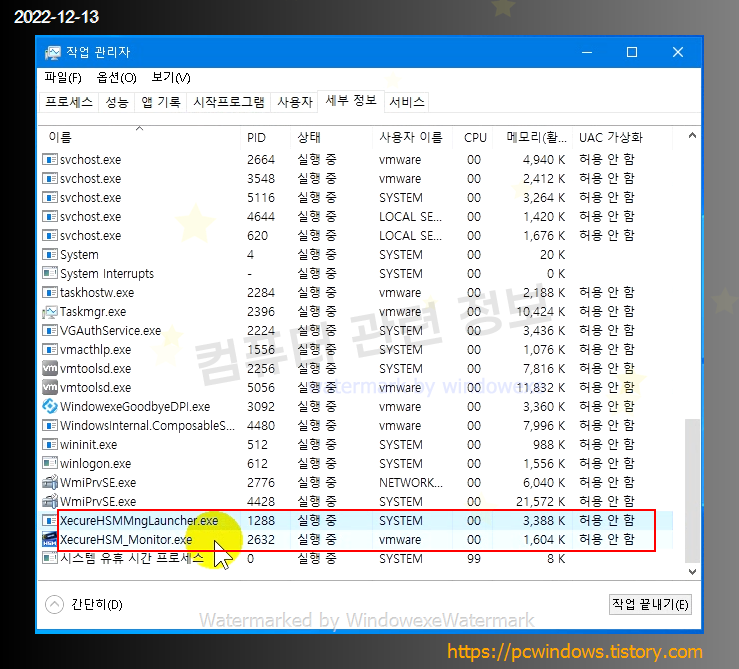Click the NETWORK... user name cell
Screen dimensions: 739x669
pos(411,482)
